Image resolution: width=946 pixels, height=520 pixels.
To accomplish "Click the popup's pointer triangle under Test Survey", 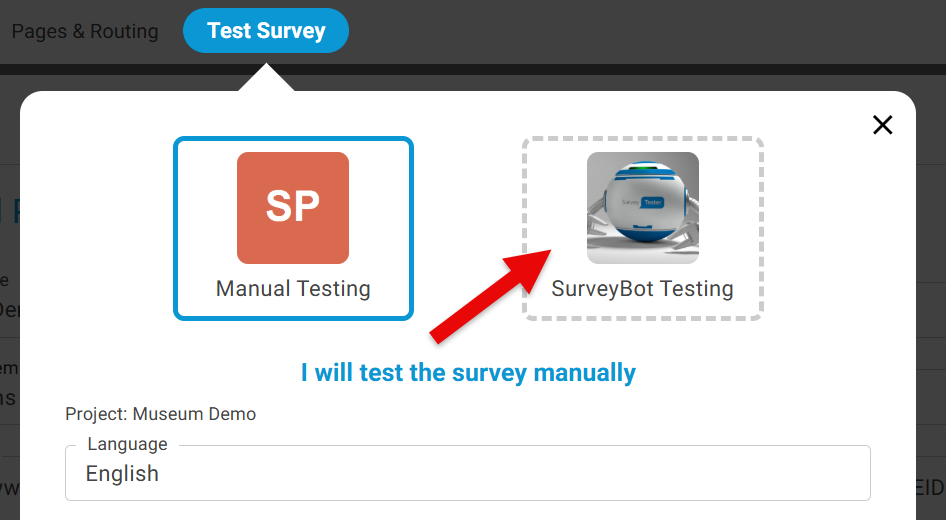I will (266, 80).
